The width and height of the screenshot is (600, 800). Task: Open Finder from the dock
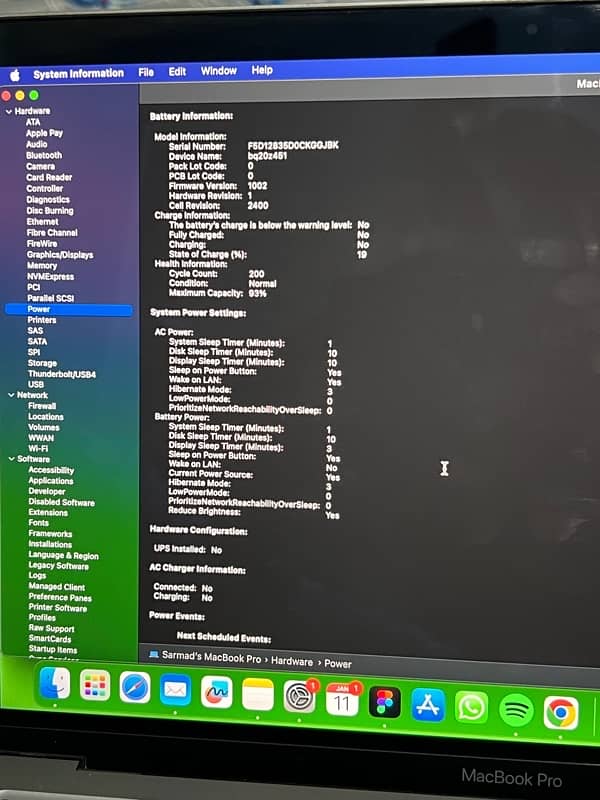(54, 686)
